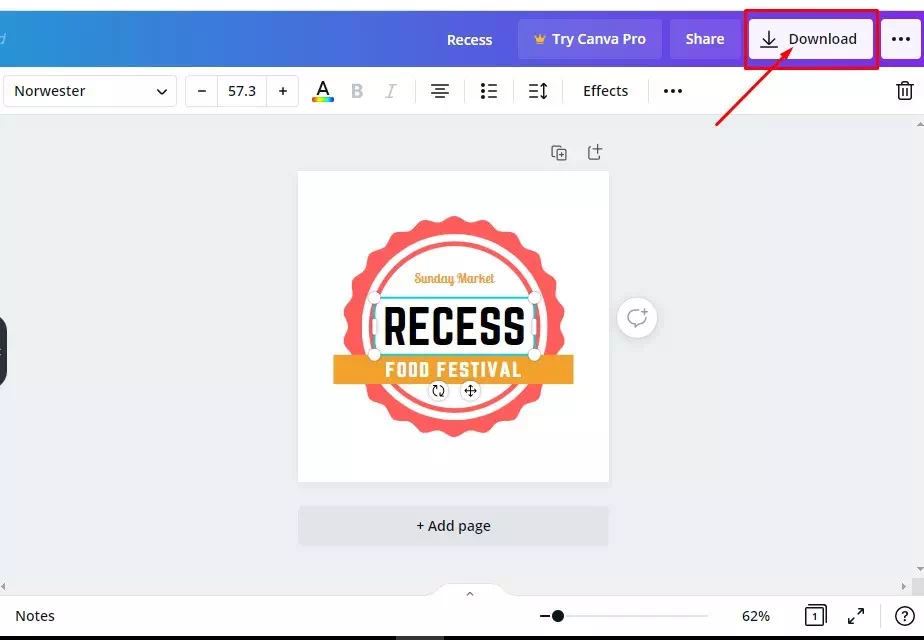924x640 pixels.
Task: Add a new page using the plus-page icon
Action: 595,152
